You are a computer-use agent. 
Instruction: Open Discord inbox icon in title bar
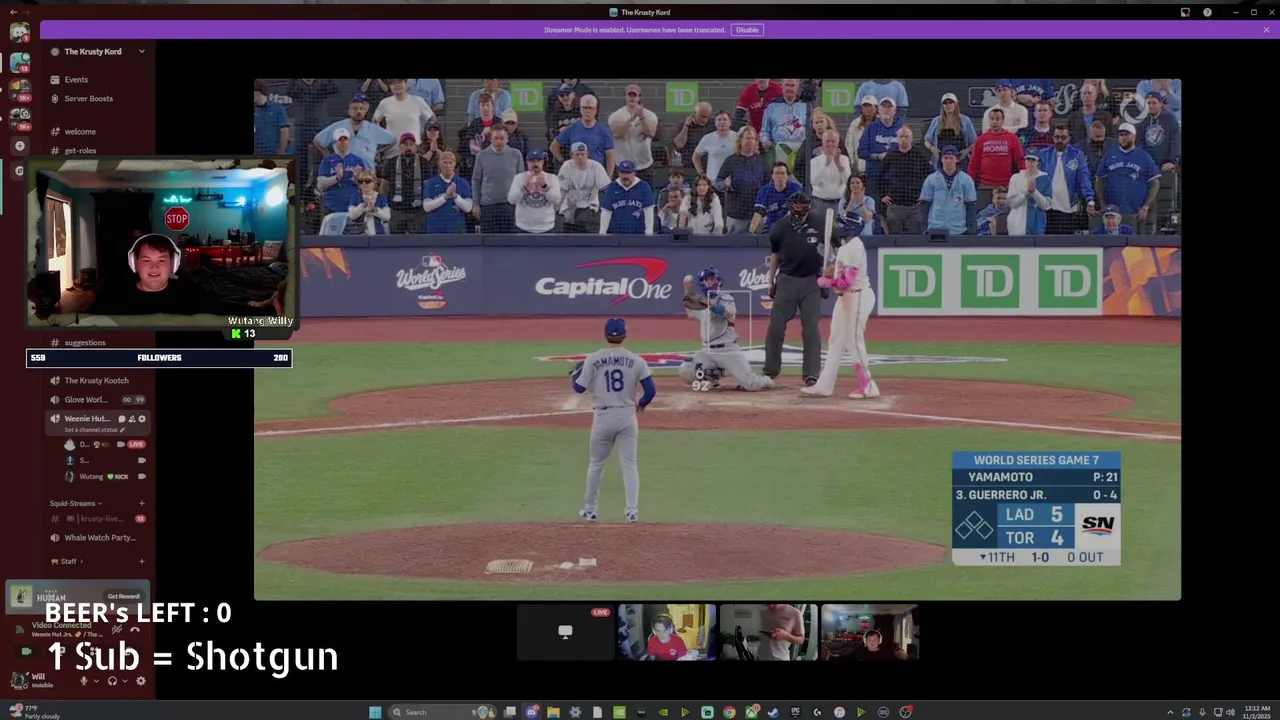click(x=1185, y=12)
